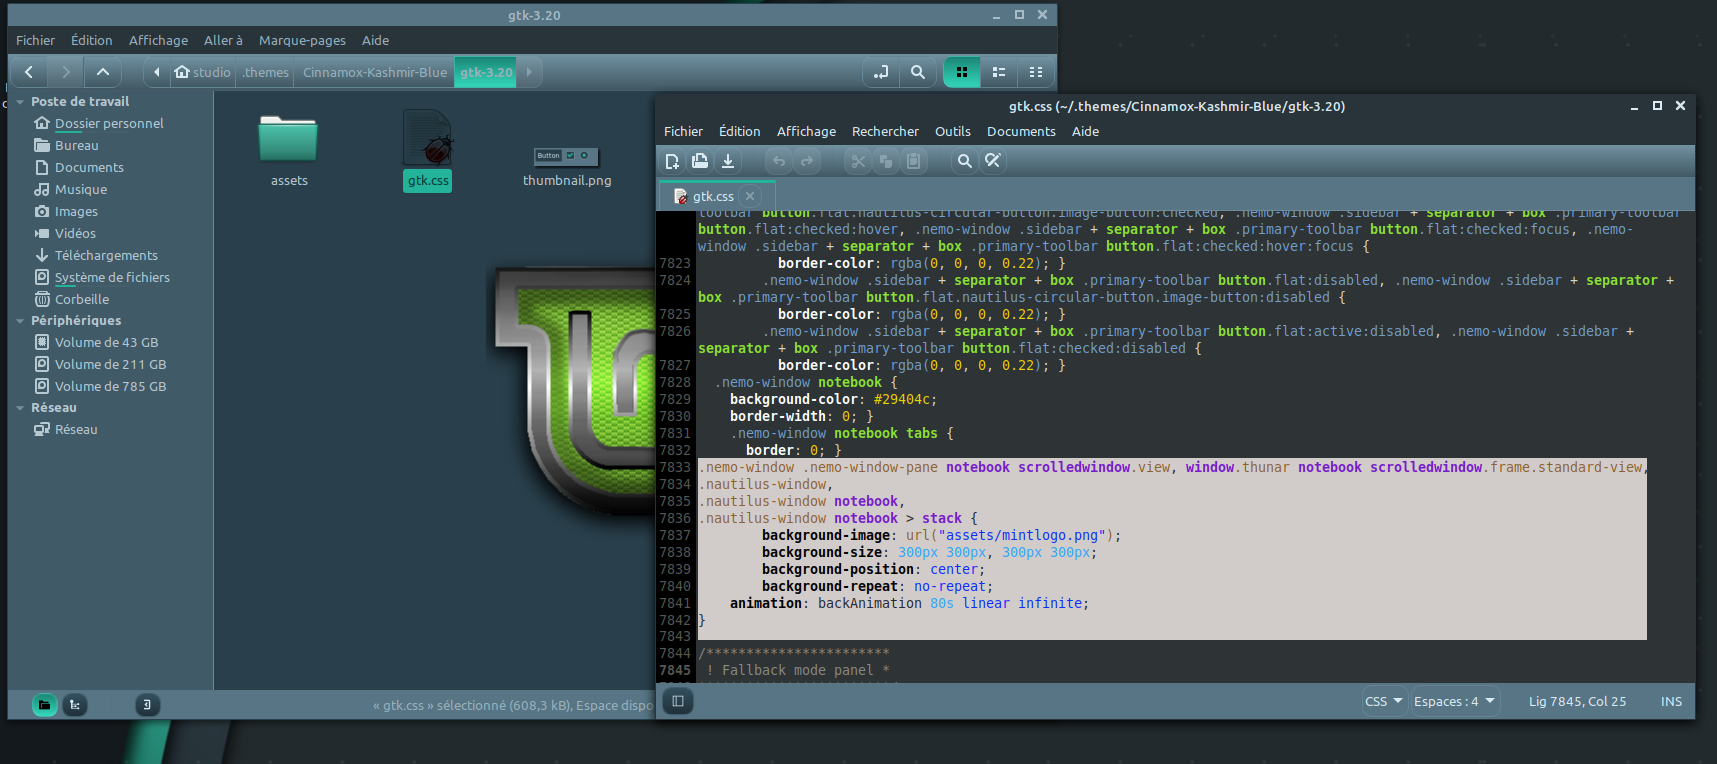This screenshot has height=764, width=1717.
Task: Paste clipboard in editor
Action: (x=914, y=161)
